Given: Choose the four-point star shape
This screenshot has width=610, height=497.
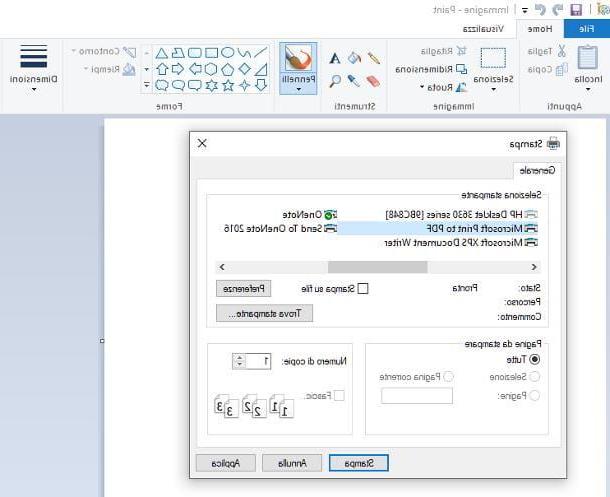Looking at the screenshot, I should (244, 85).
